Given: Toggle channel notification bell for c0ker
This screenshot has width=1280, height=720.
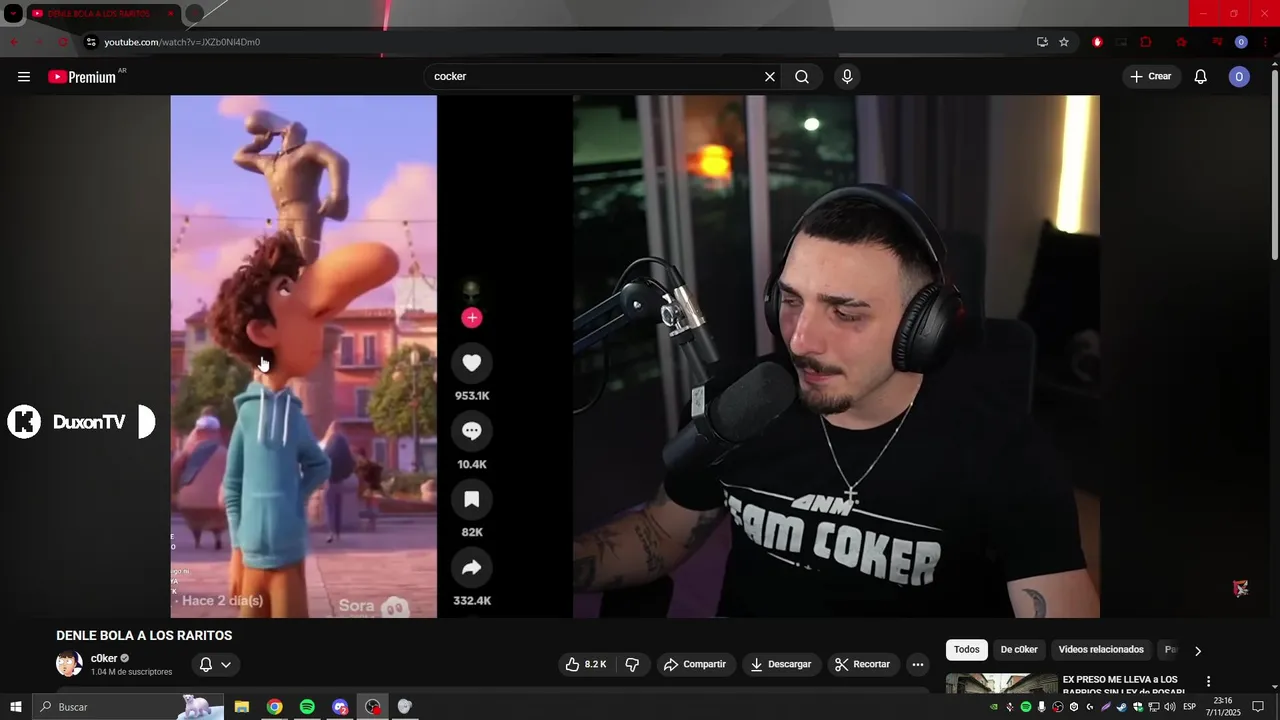Looking at the screenshot, I should pos(206,664).
